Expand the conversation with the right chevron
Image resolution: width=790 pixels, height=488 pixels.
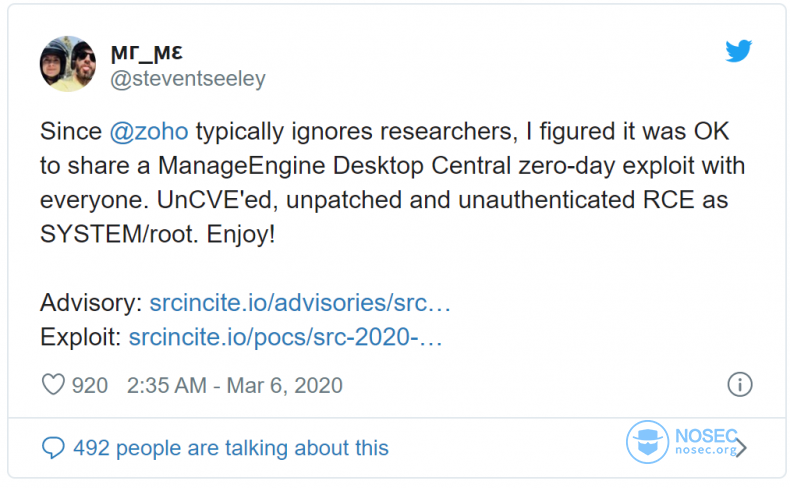click(x=742, y=447)
